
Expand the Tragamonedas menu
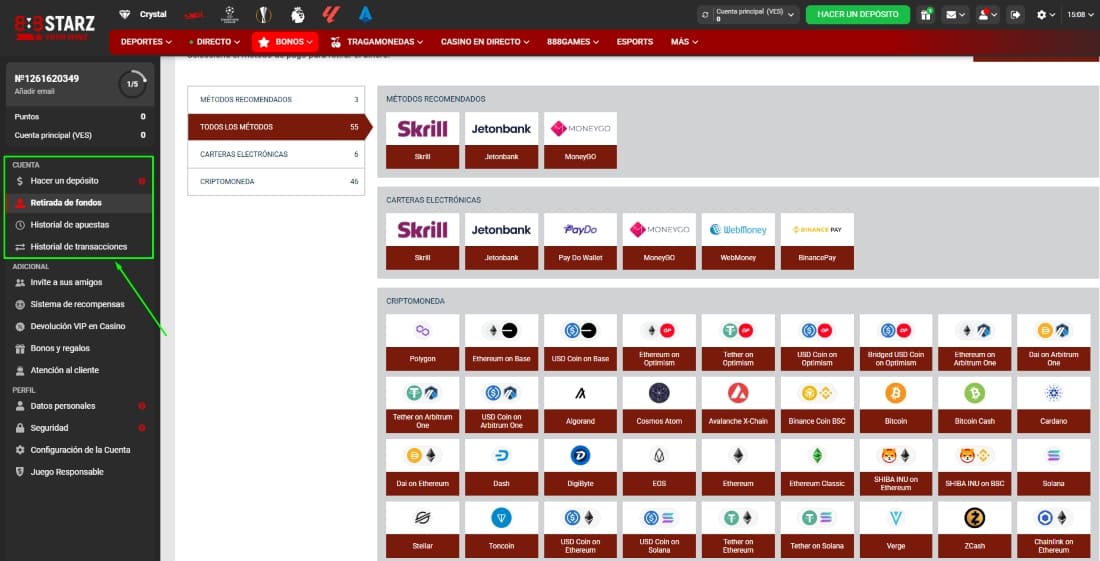click(377, 42)
